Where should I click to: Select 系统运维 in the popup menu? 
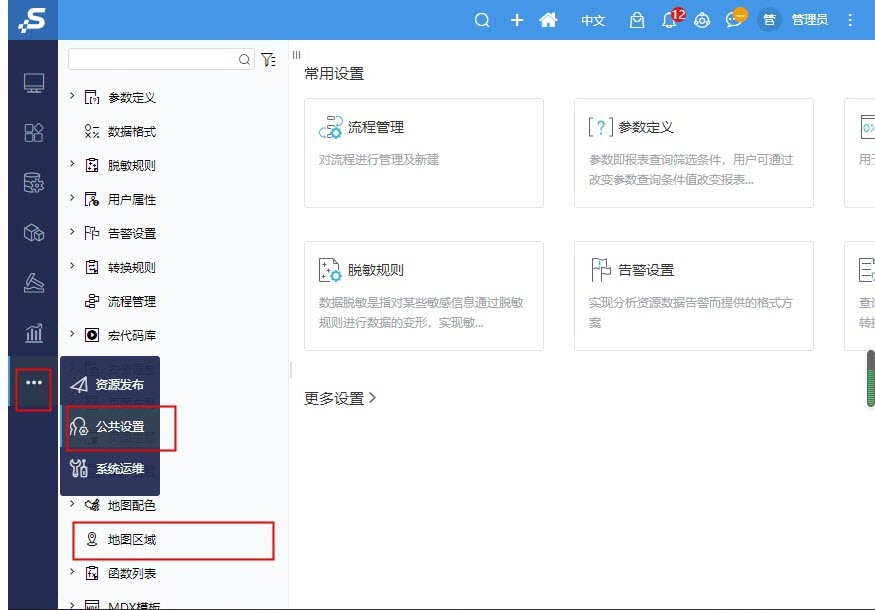point(110,469)
